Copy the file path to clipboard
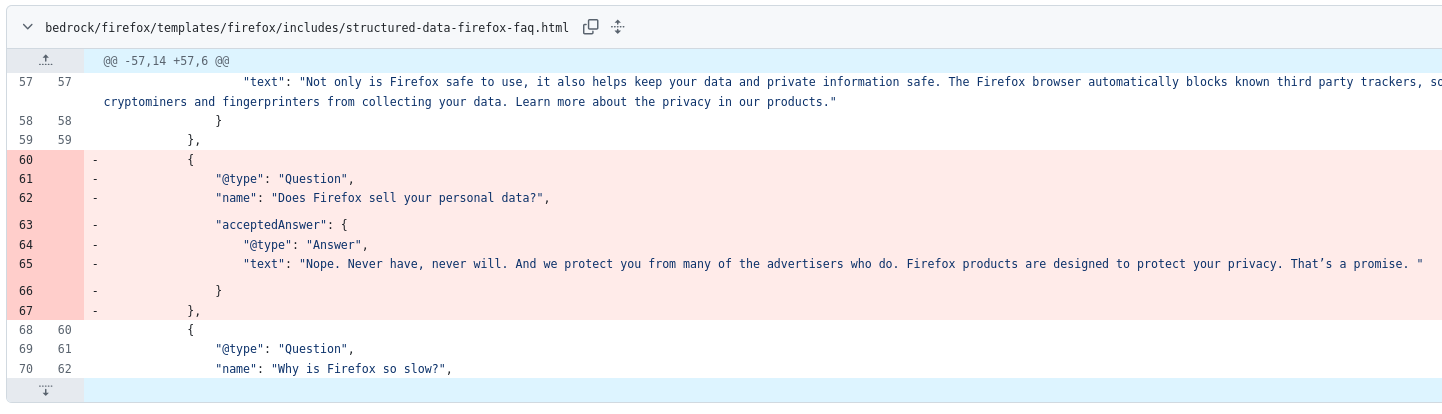This screenshot has height=414, width=1442. (x=591, y=27)
